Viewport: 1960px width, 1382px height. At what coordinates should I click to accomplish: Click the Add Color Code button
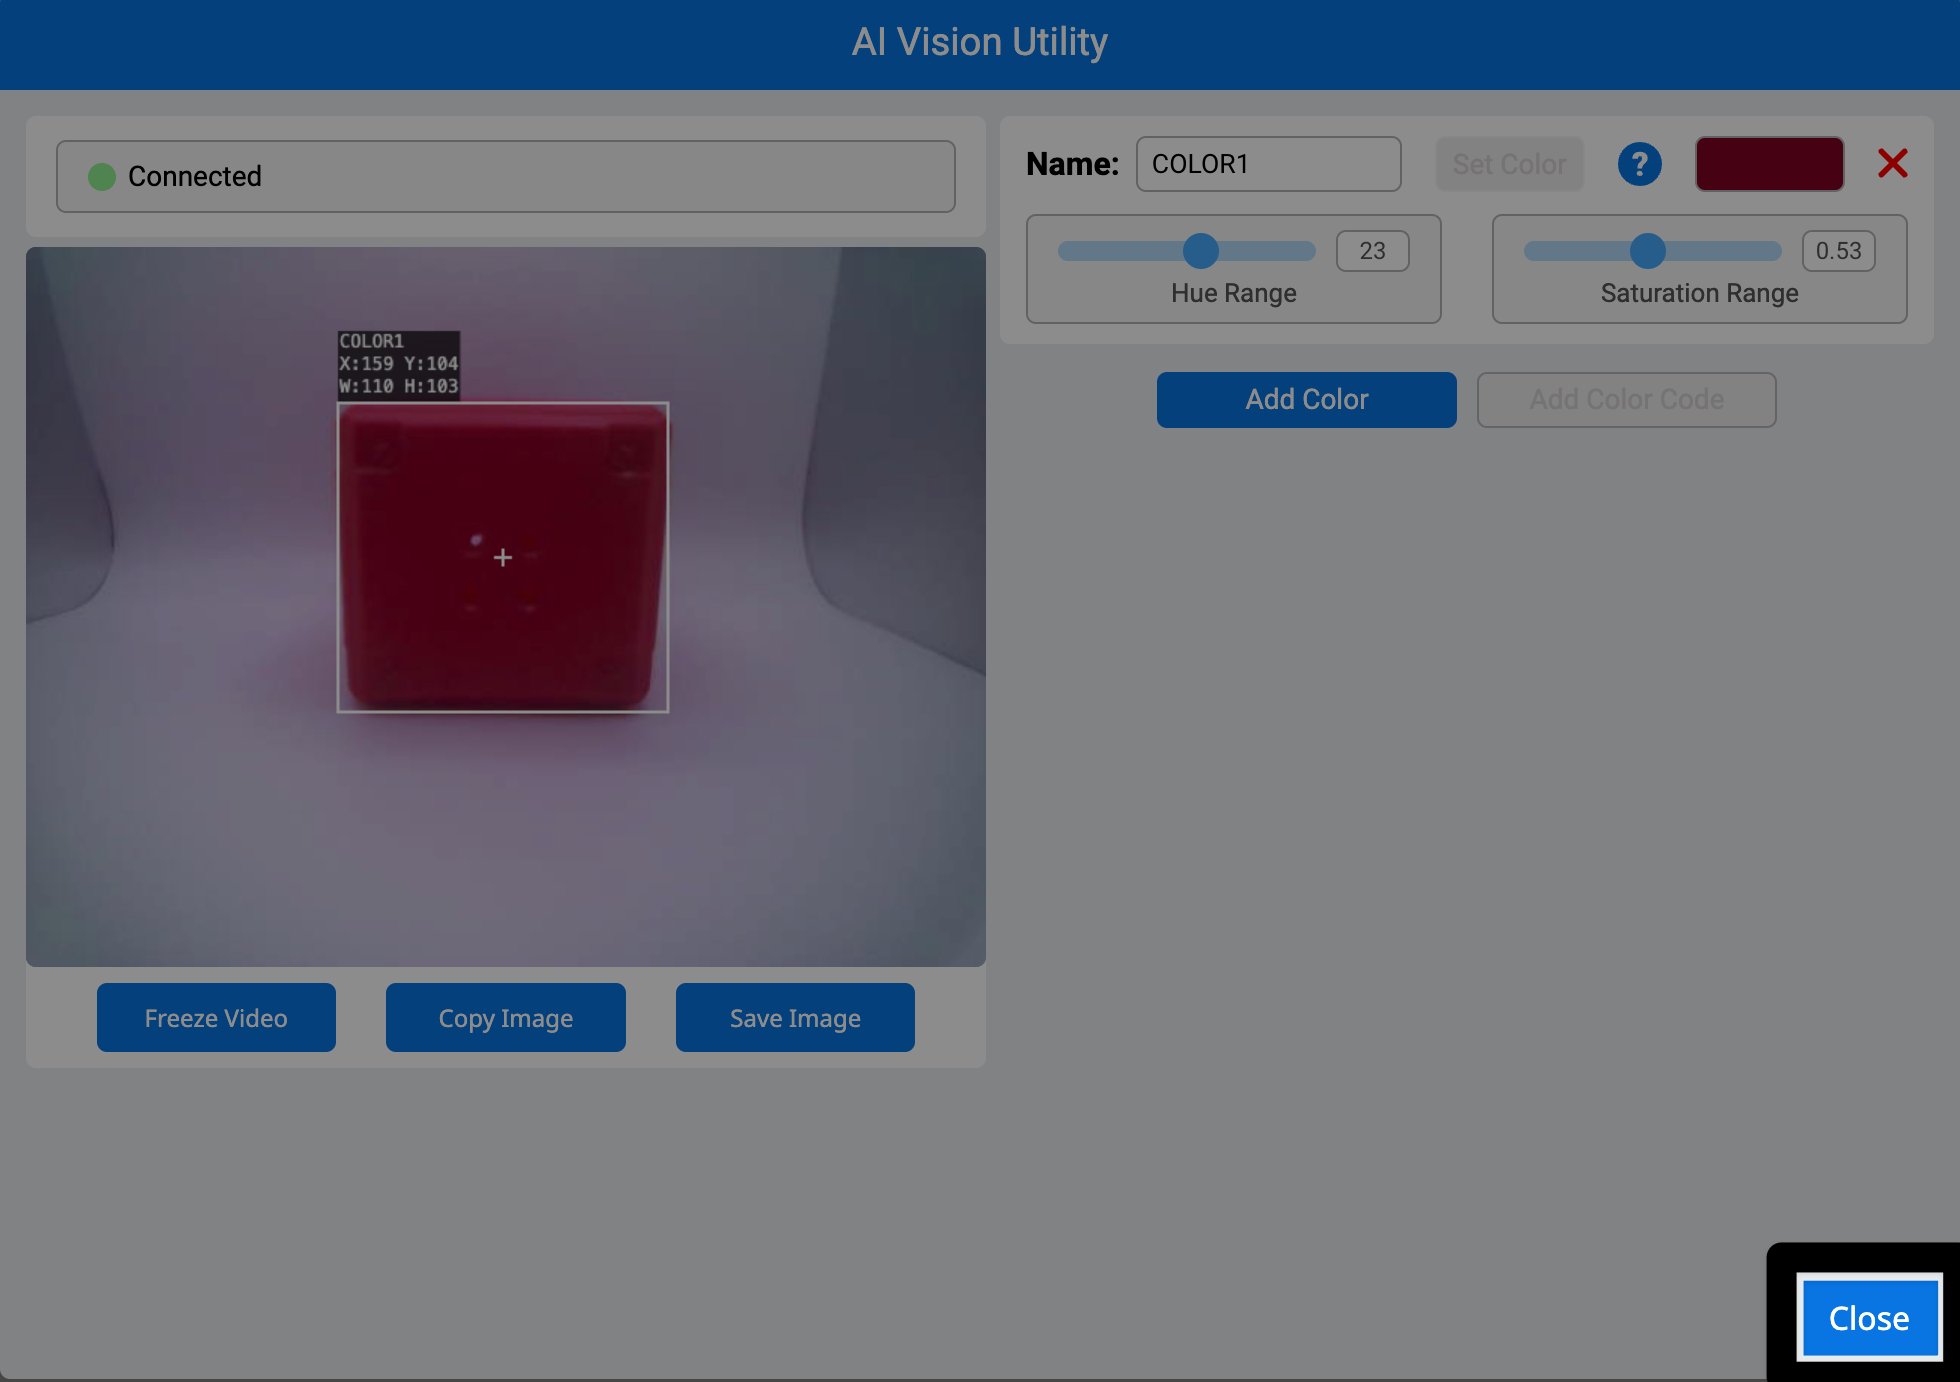click(1626, 399)
